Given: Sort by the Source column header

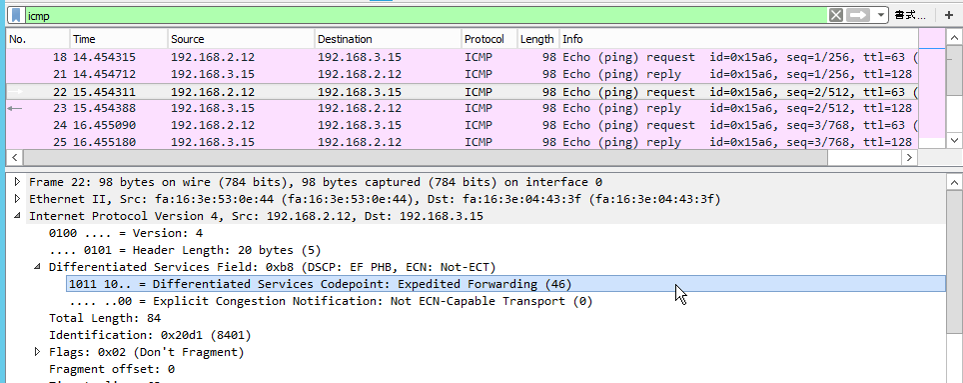Looking at the screenshot, I should [241, 39].
